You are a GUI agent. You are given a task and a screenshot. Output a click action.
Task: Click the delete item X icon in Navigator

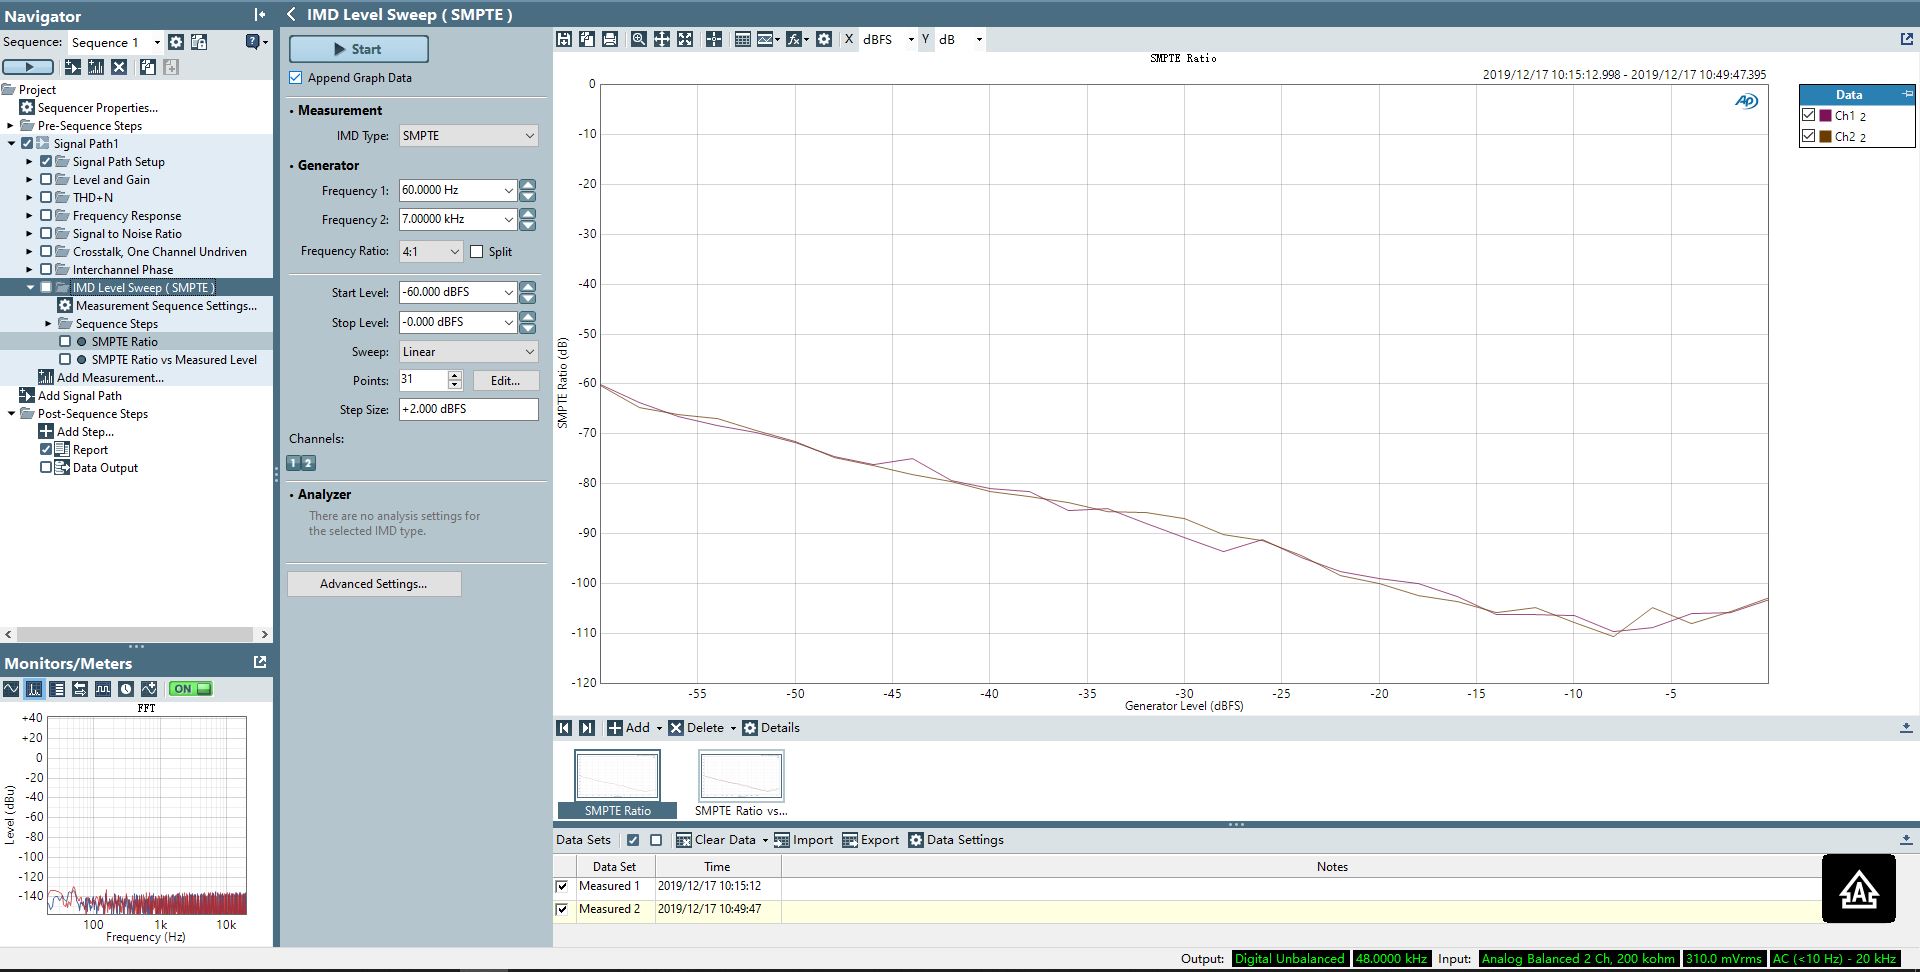[x=119, y=67]
